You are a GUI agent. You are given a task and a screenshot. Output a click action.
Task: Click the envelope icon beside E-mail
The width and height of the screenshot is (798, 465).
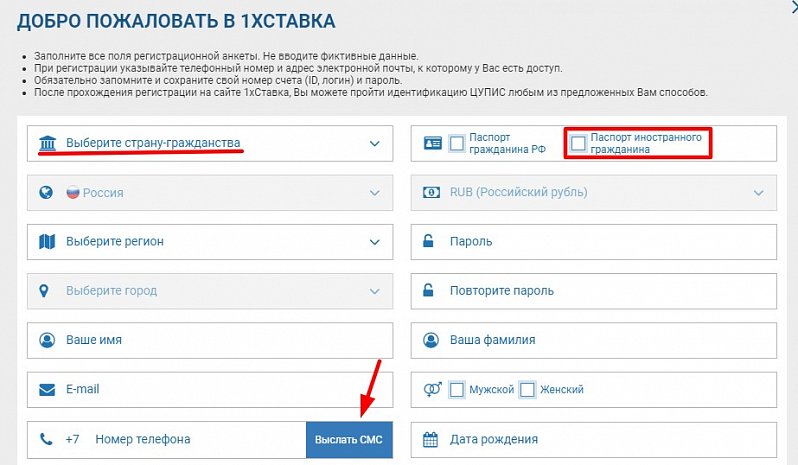(46, 389)
